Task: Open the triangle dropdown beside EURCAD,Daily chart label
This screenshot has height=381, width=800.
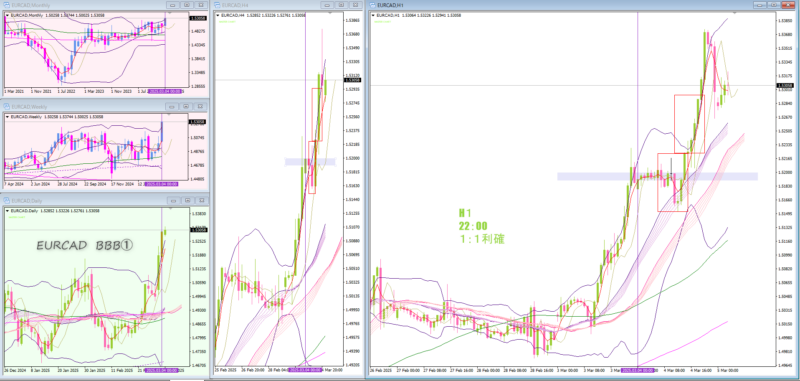Action: point(7,211)
